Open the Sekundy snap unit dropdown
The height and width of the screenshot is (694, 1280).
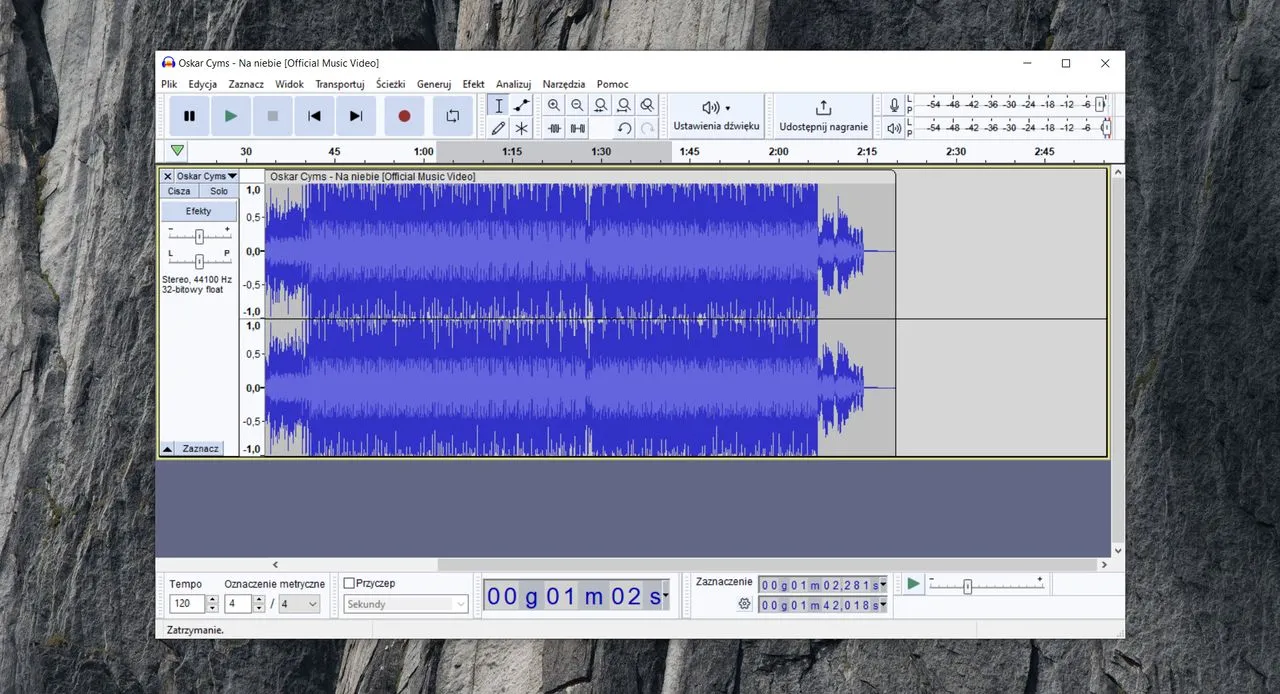405,604
